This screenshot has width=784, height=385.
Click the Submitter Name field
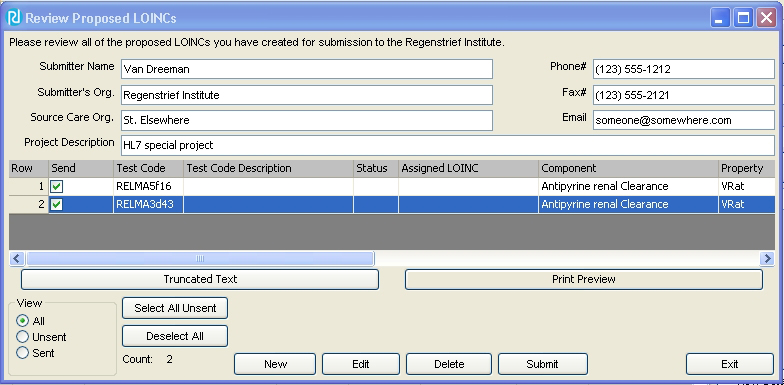click(307, 69)
